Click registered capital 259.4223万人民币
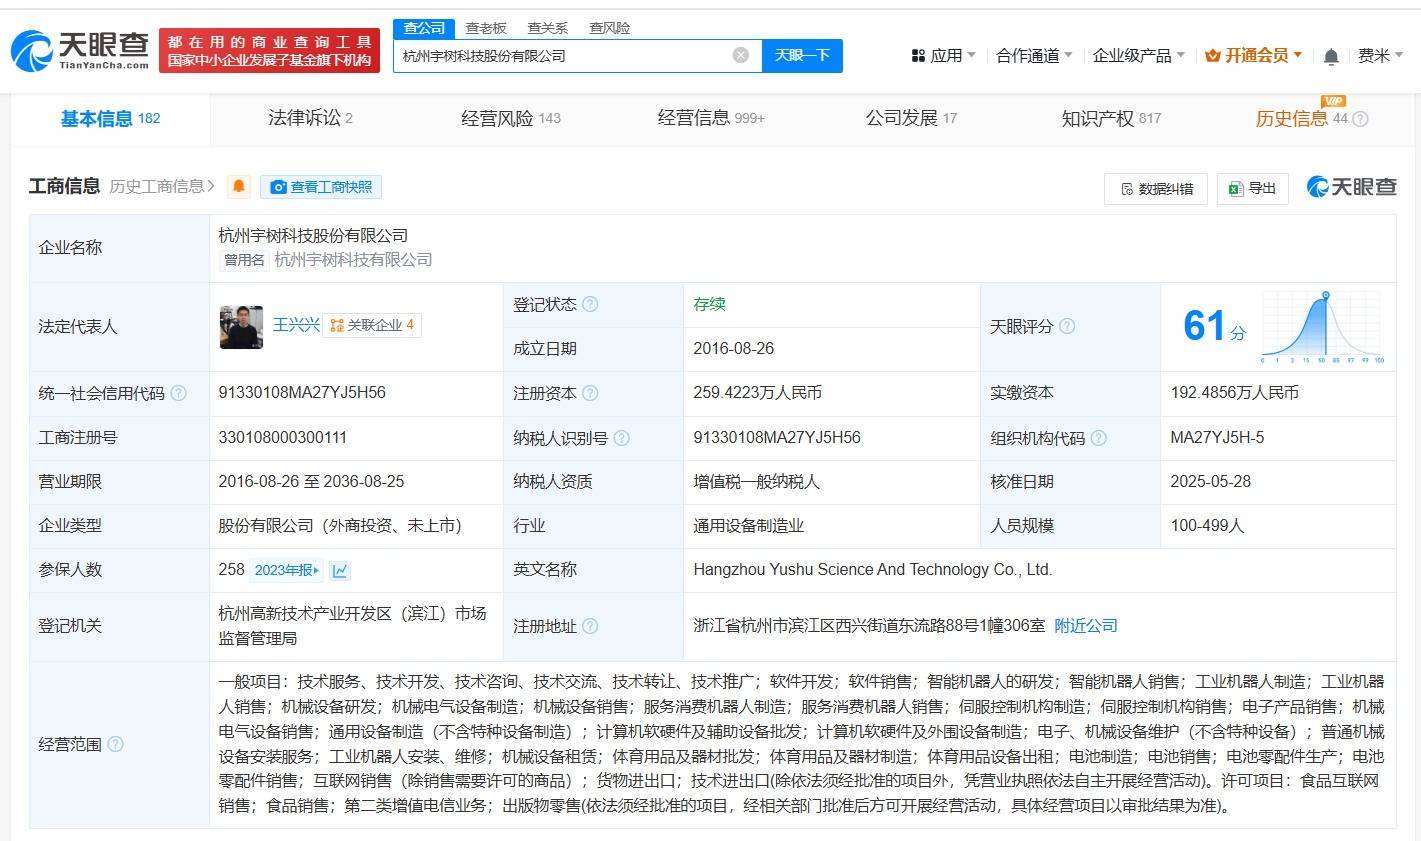 pos(757,393)
